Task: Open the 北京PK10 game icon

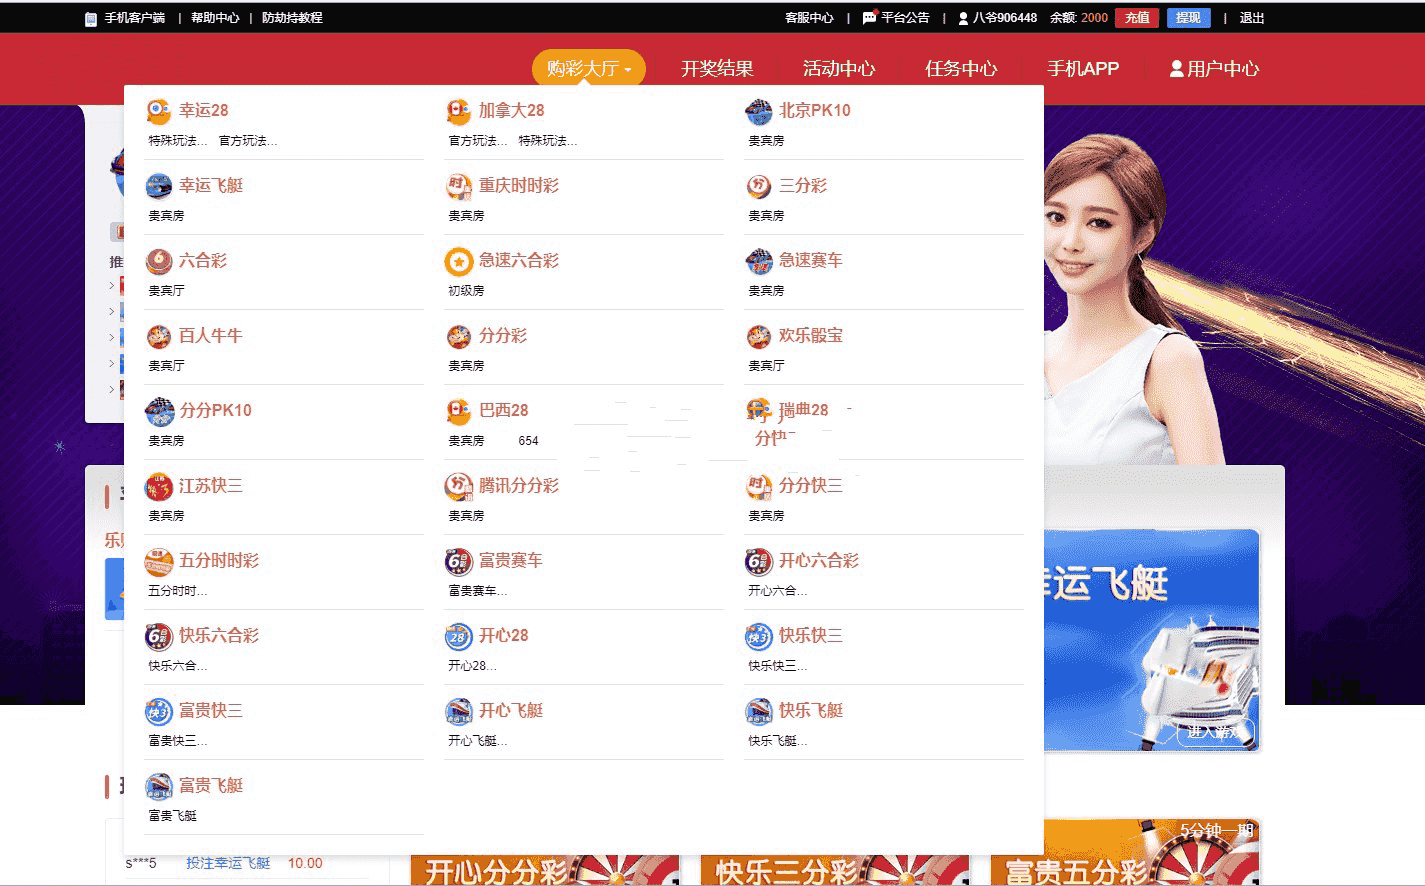Action: (x=758, y=111)
